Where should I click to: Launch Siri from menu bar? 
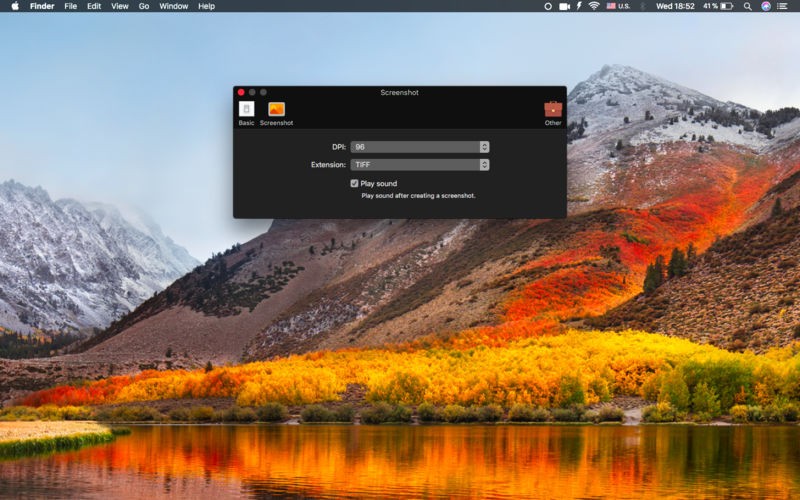tap(766, 6)
